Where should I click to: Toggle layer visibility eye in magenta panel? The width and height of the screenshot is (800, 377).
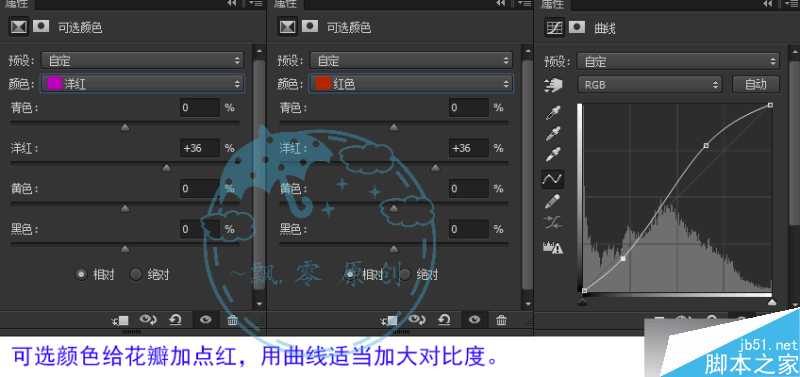206,320
